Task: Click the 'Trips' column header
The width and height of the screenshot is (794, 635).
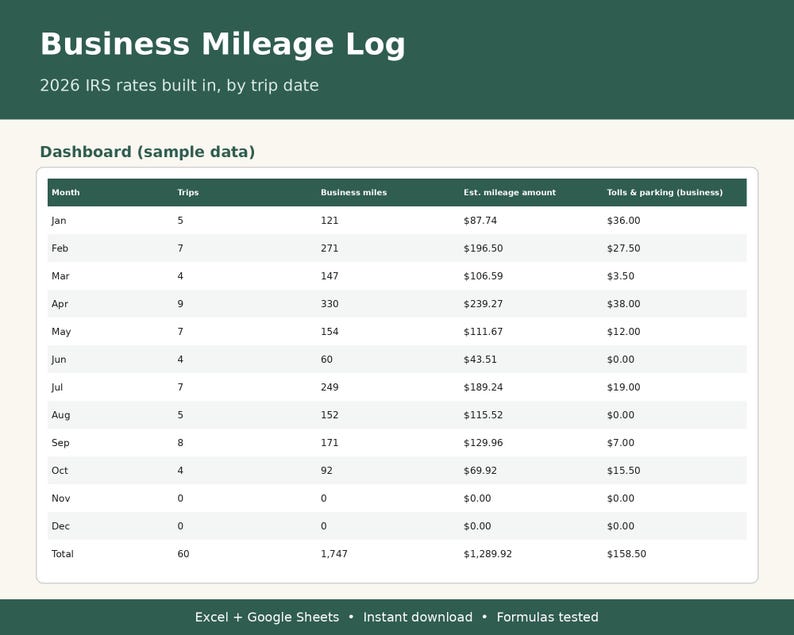Action: coord(188,192)
